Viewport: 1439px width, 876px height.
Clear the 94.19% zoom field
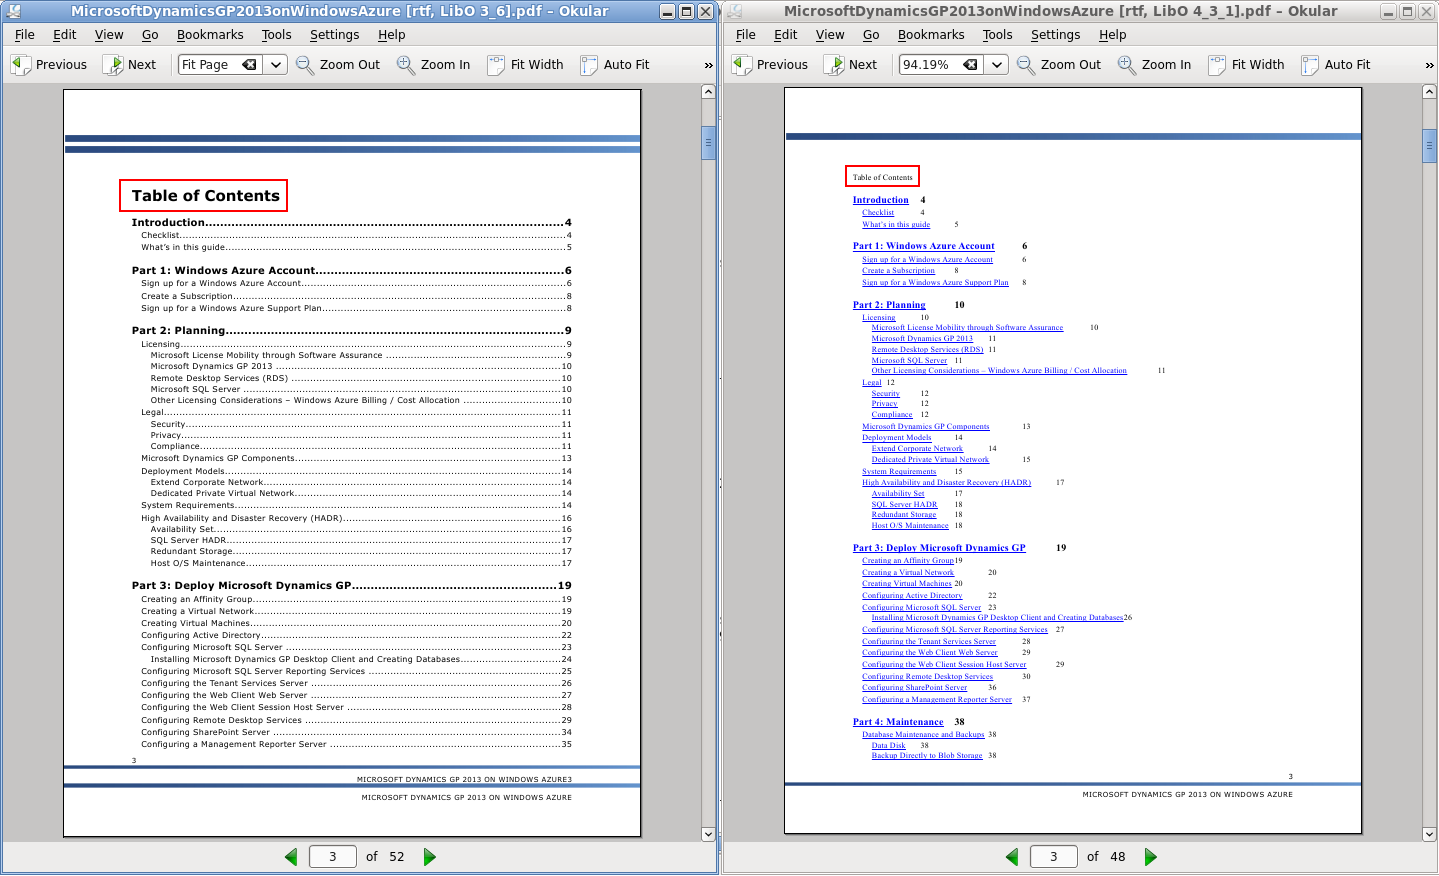[x=970, y=65]
